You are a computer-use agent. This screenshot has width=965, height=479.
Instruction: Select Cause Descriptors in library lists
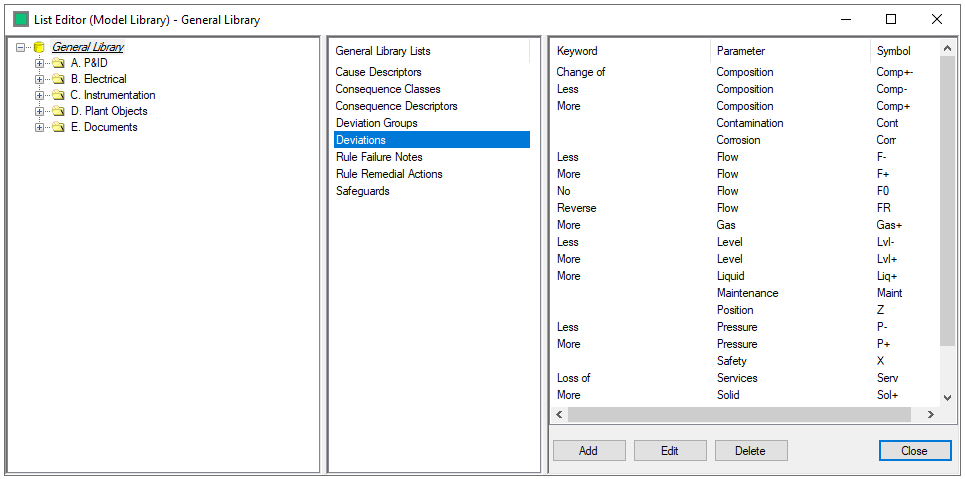pos(378,72)
